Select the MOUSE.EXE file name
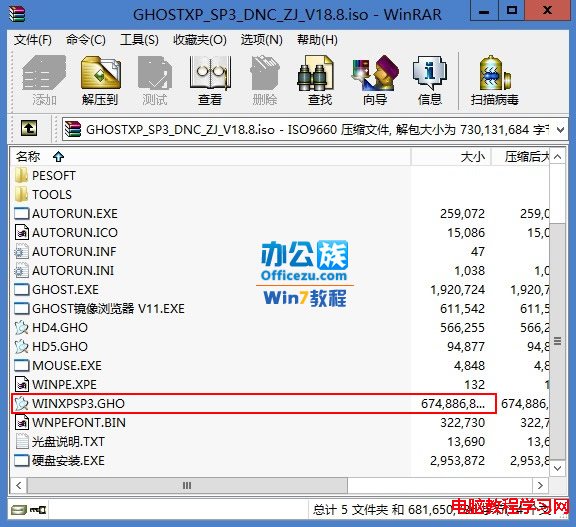 coord(67,366)
